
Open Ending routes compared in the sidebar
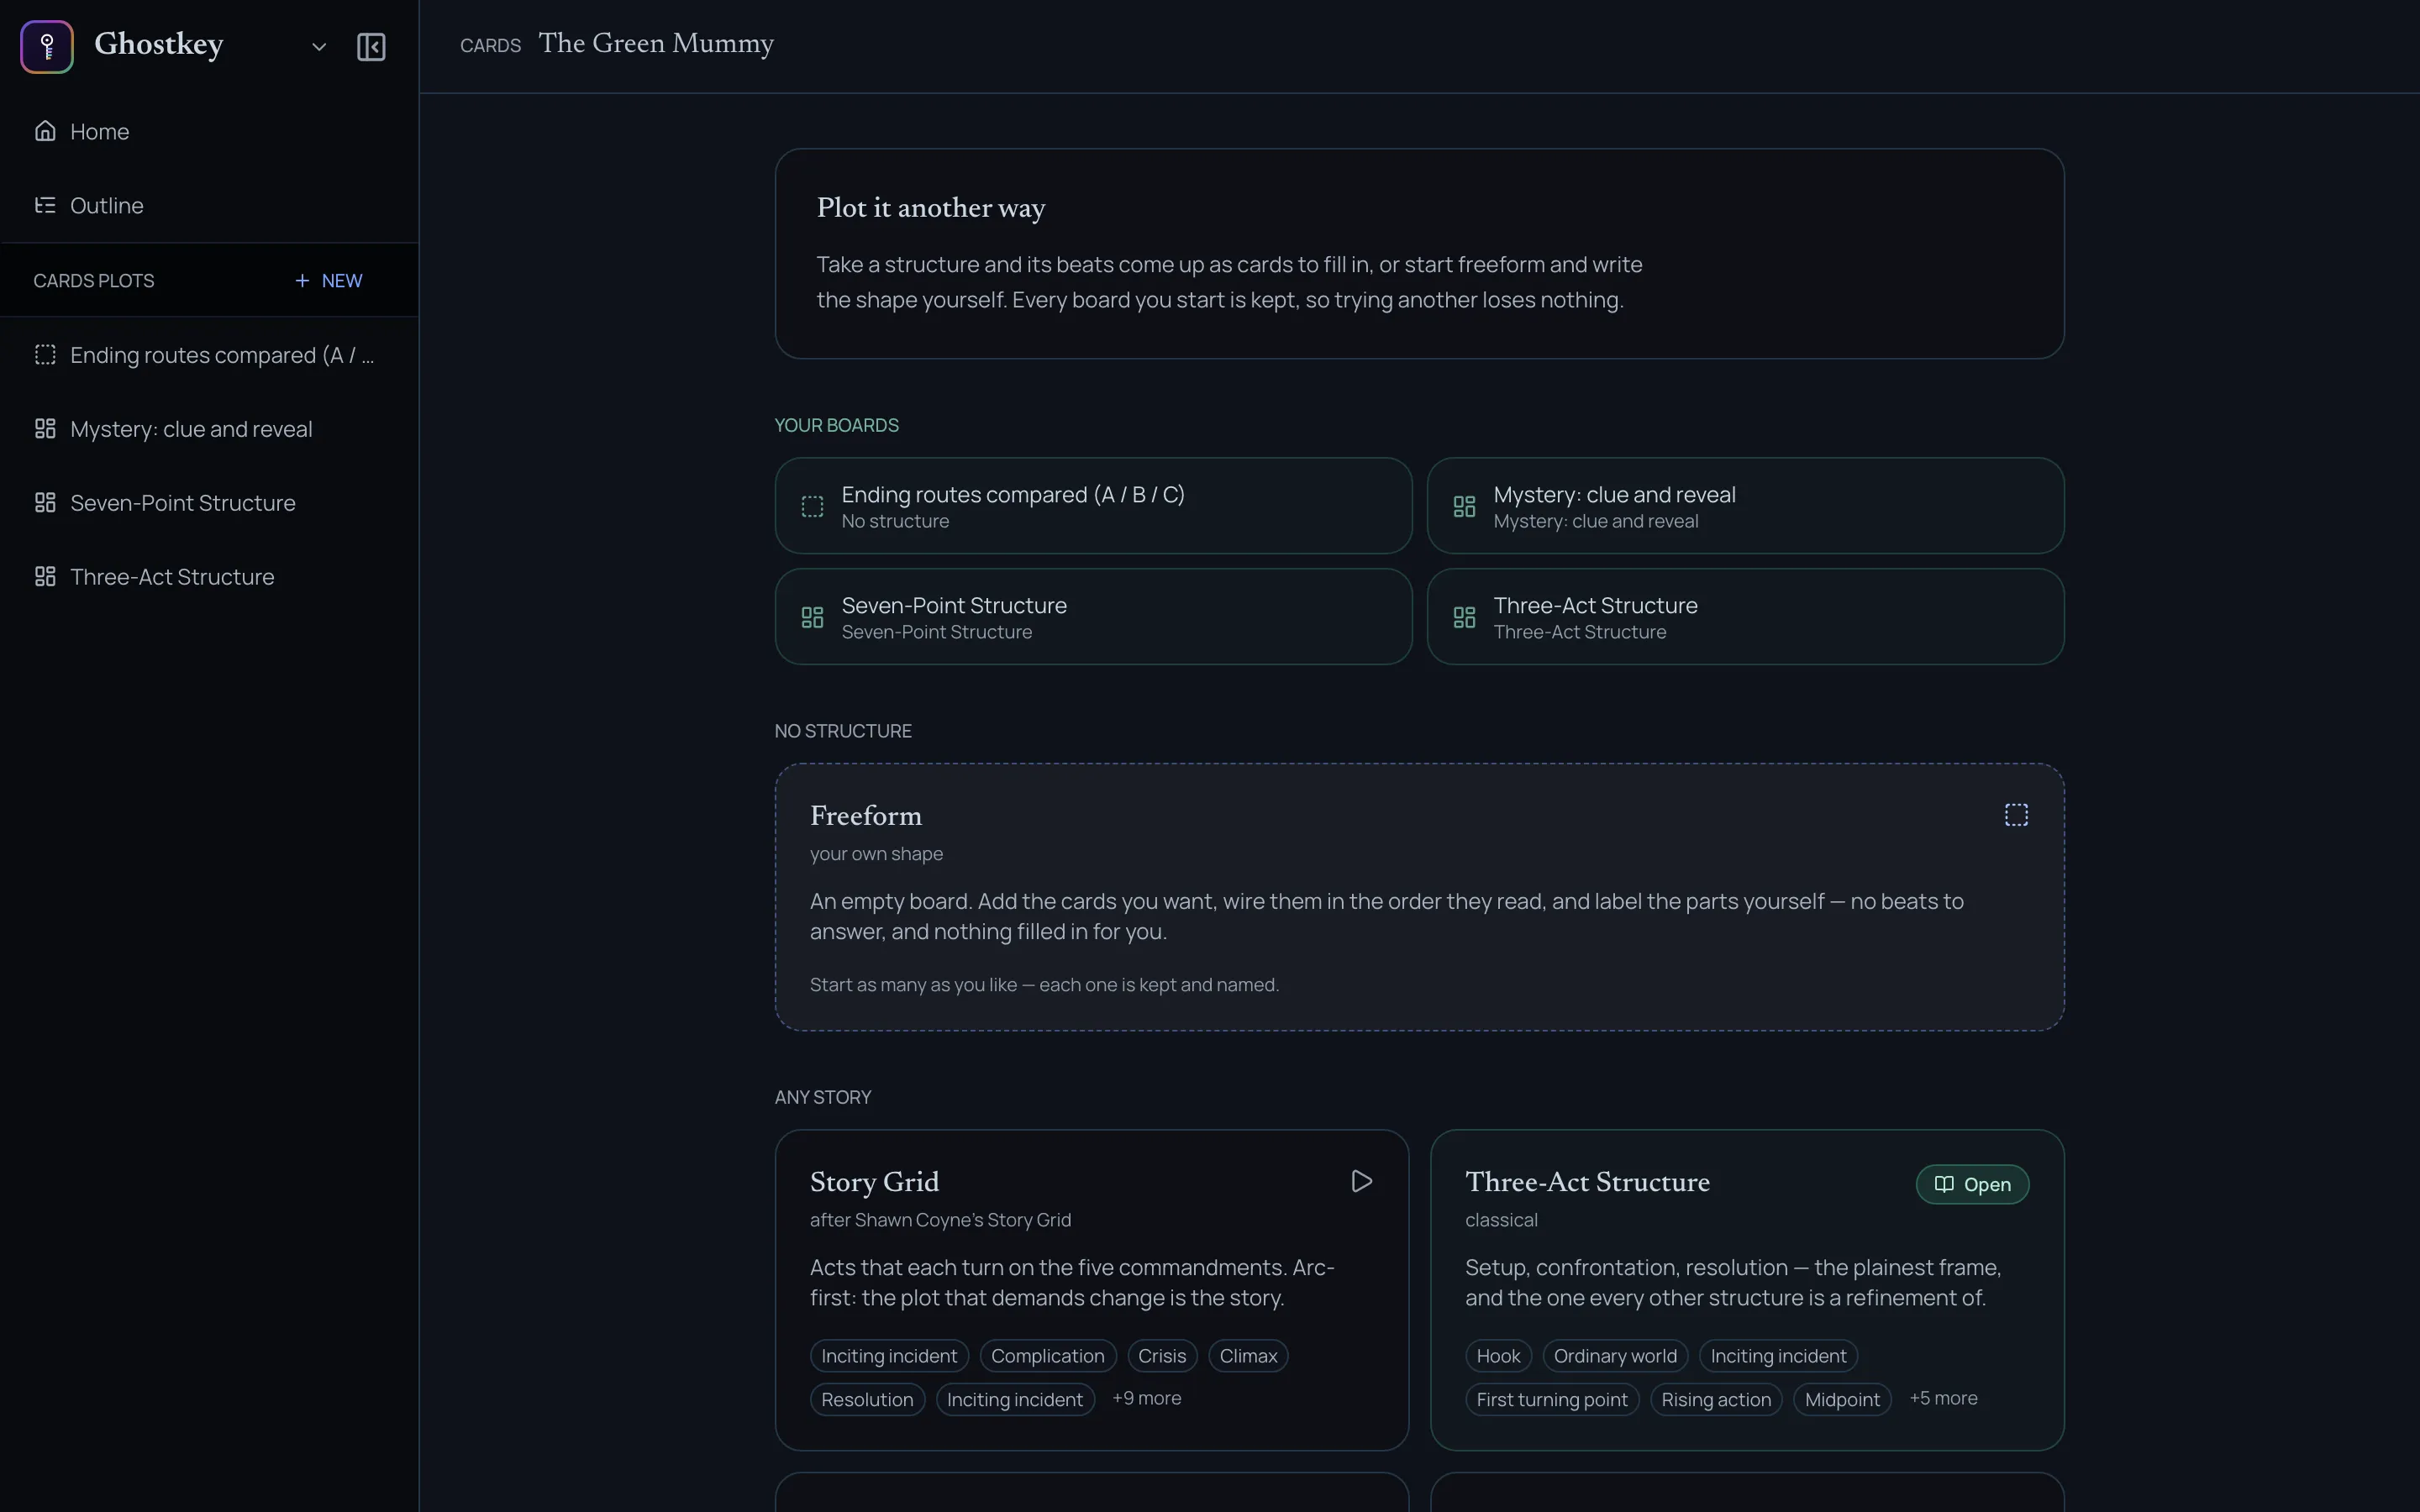[209, 355]
